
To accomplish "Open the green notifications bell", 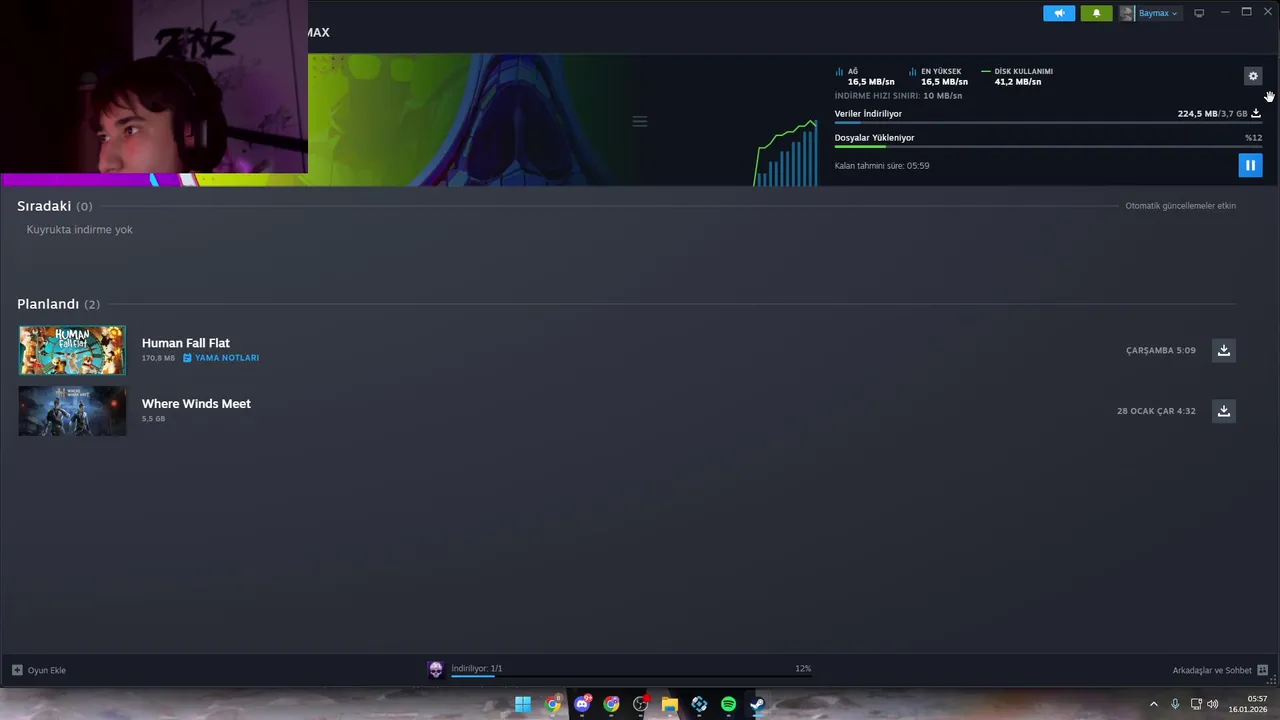I will point(1096,13).
